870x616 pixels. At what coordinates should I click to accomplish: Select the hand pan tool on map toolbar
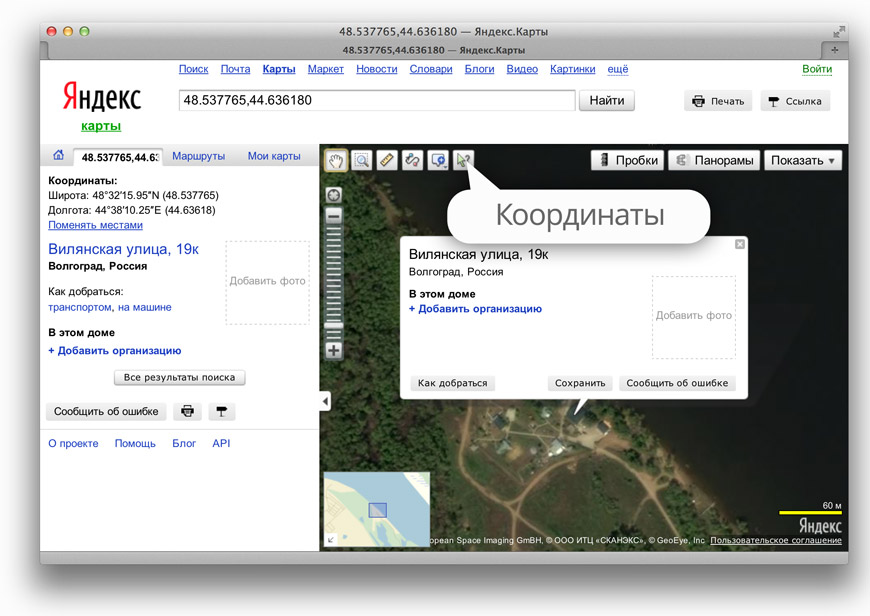336,160
